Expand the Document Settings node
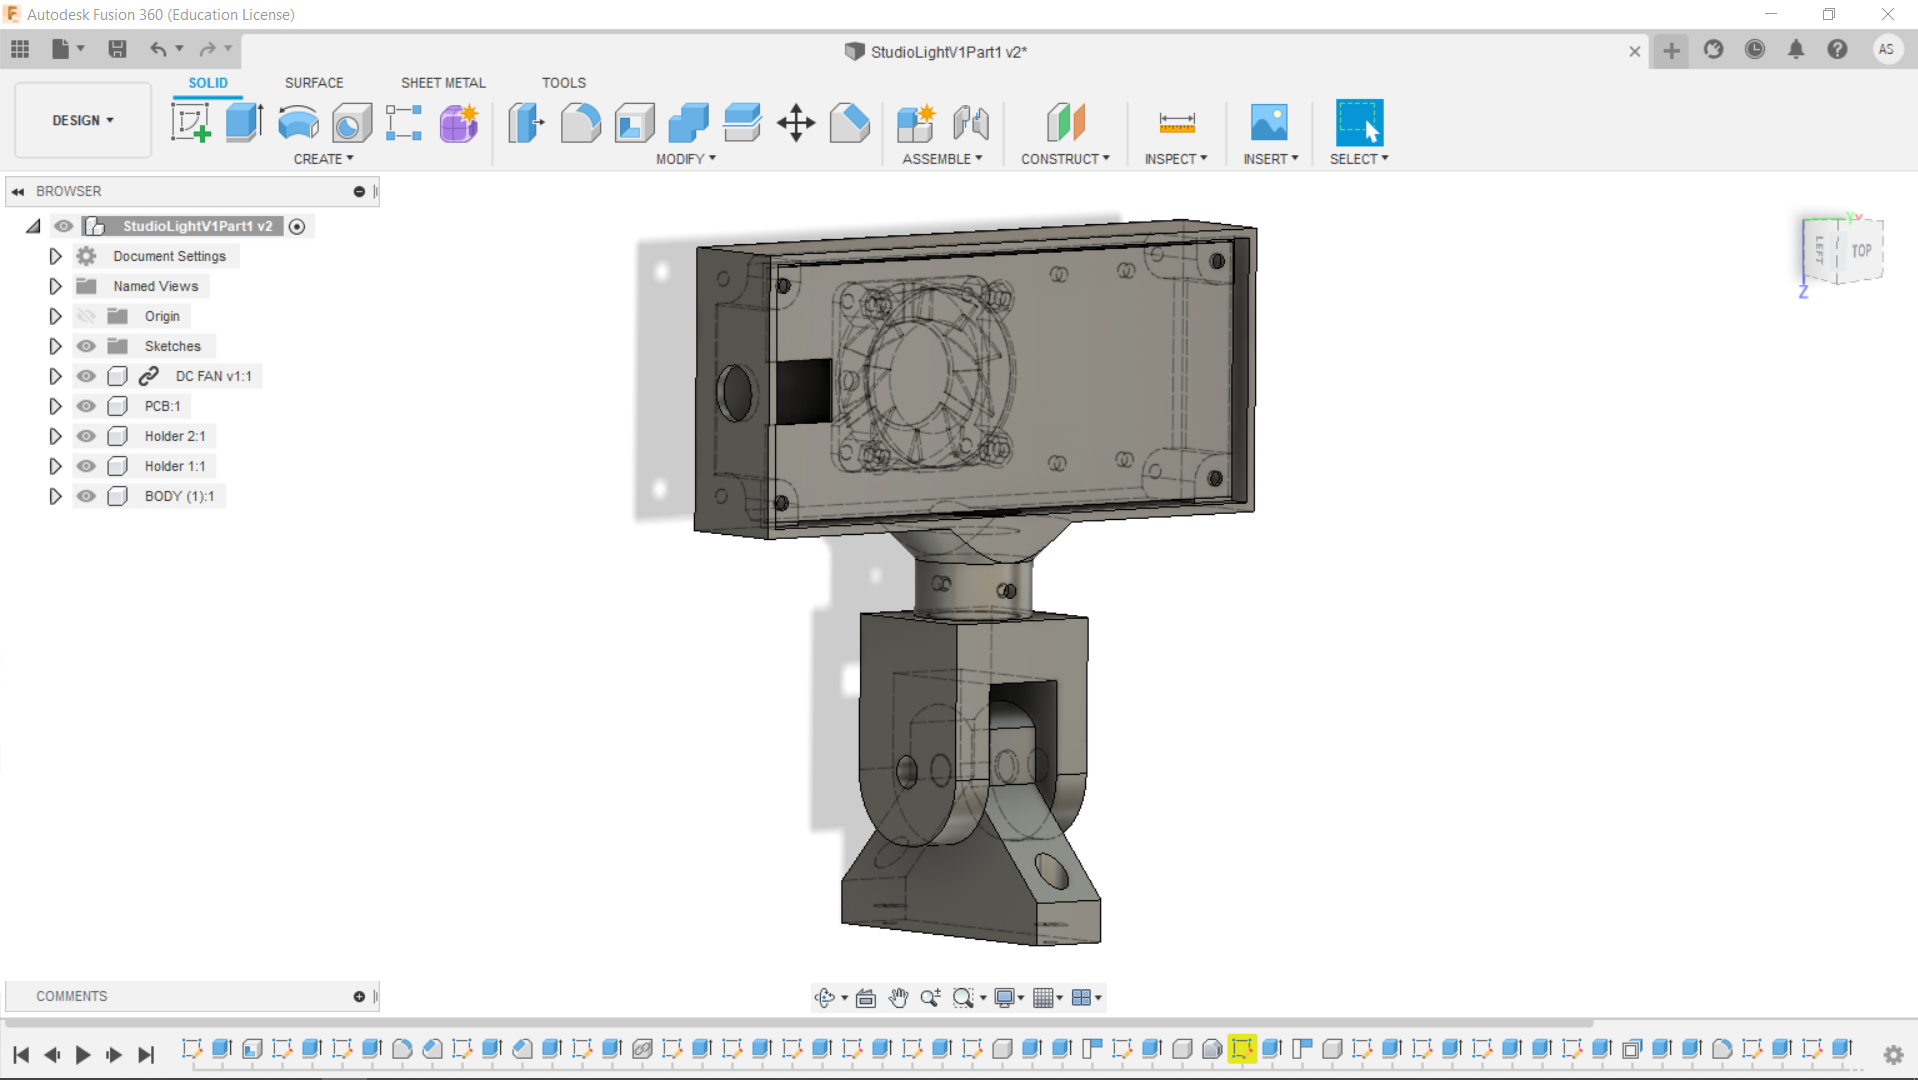Viewport: 1918px width, 1080px height. (55, 256)
